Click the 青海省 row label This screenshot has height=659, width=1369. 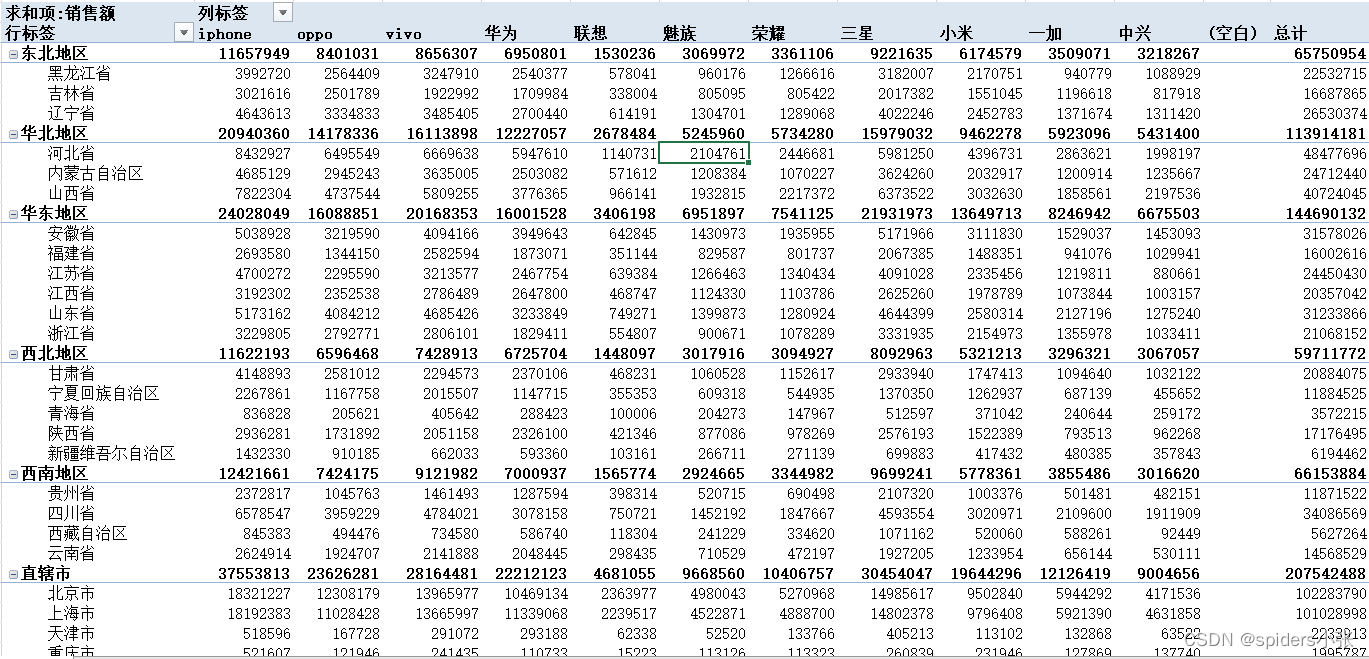tap(71, 413)
